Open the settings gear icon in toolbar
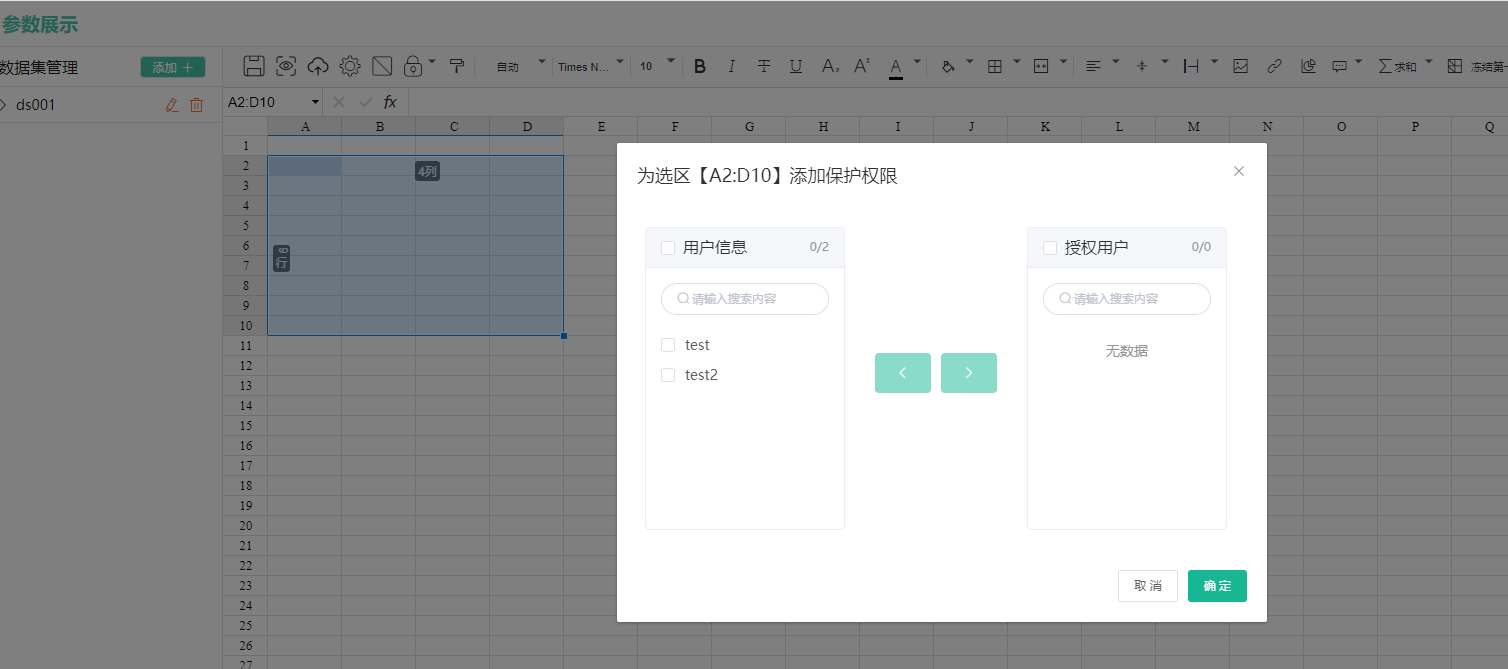Screen dimensions: 1508x669 pos(350,66)
